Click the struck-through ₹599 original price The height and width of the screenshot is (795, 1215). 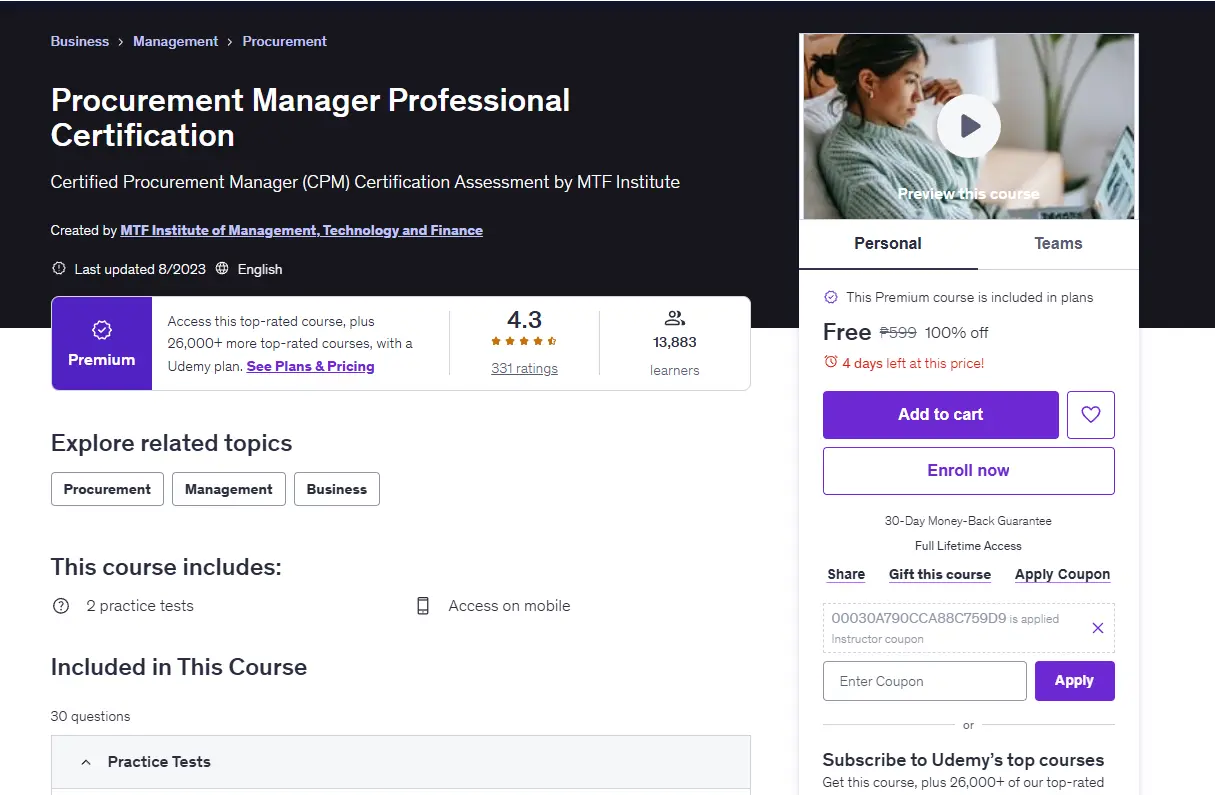[x=898, y=333]
